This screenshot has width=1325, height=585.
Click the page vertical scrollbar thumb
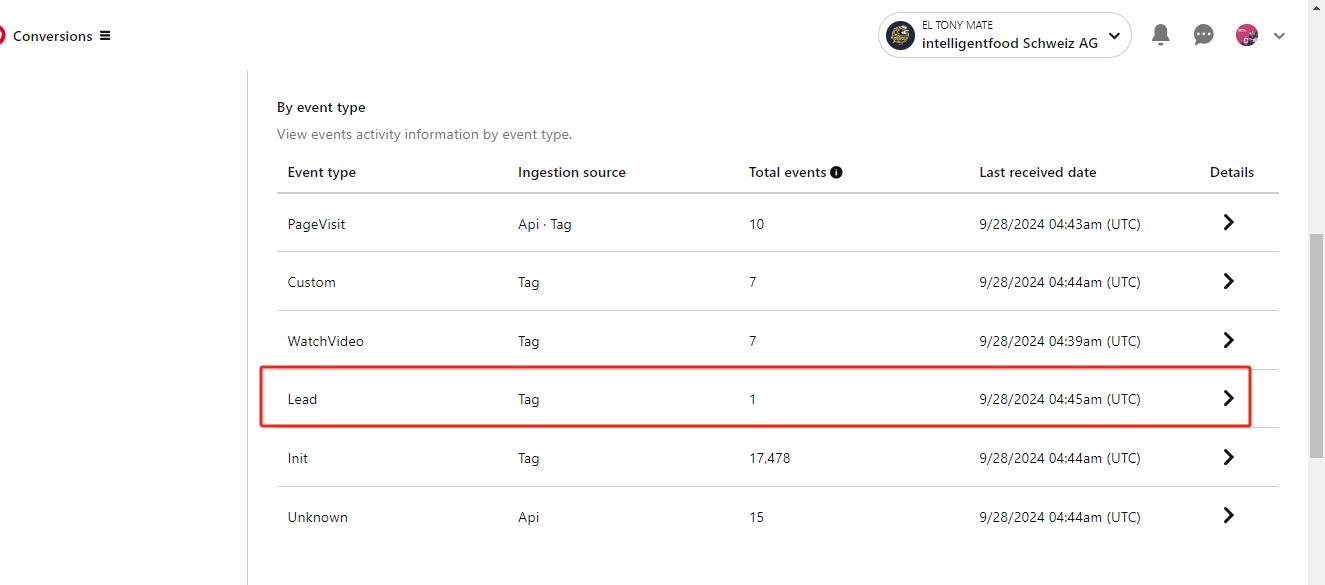tap(1317, 345)
